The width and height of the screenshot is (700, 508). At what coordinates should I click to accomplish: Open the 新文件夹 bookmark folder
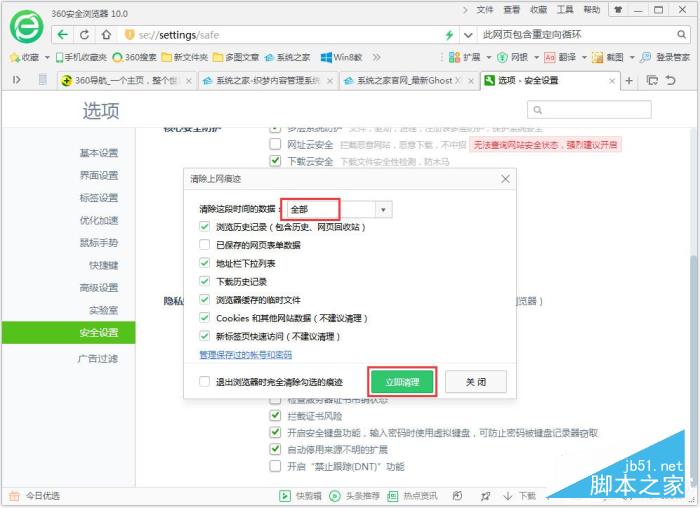pyautogui.click(x=185, y=57)
